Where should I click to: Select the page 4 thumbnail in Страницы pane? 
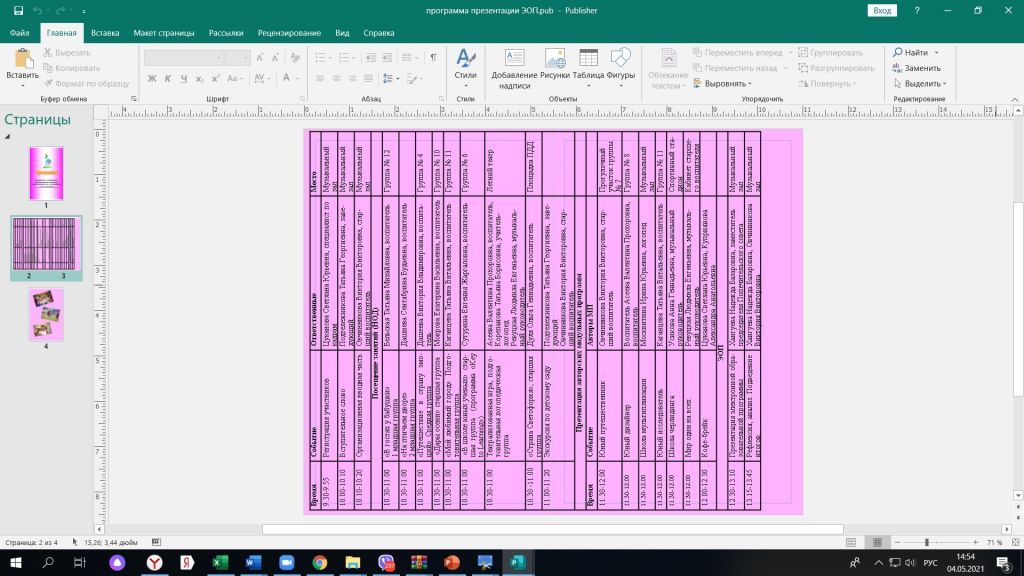tap(46, 313)
